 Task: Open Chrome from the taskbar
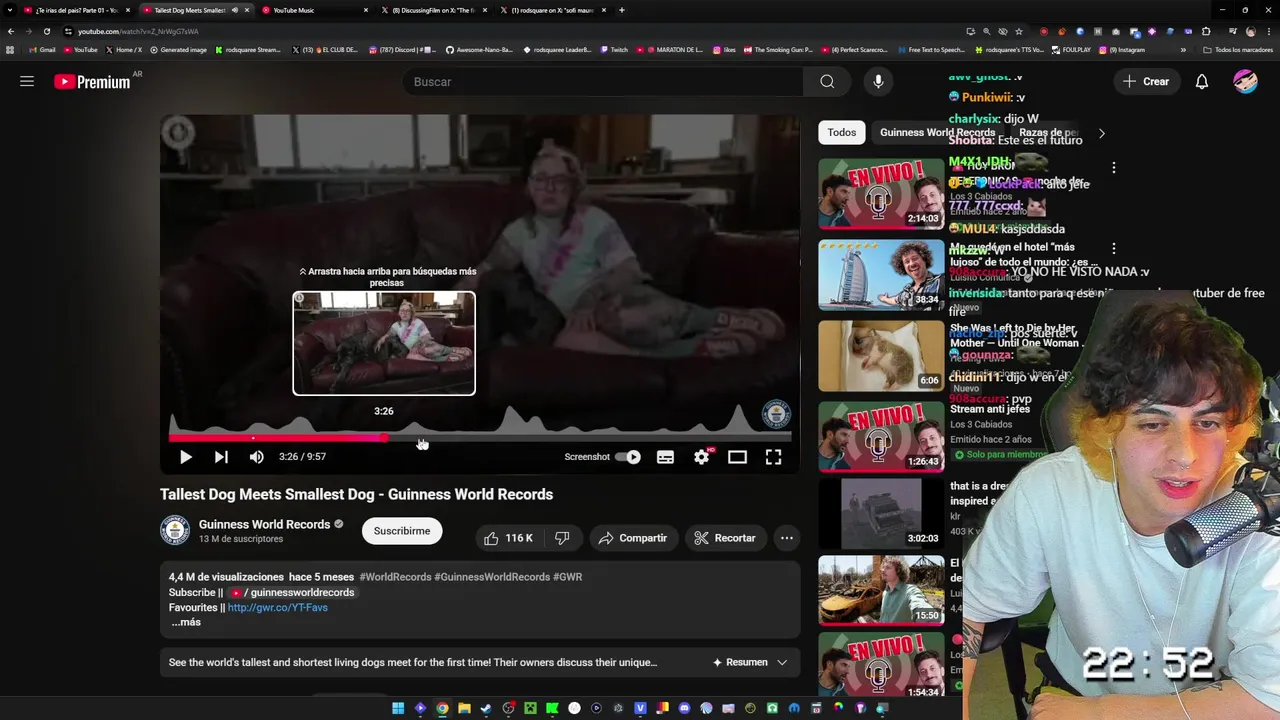[442, 709]
